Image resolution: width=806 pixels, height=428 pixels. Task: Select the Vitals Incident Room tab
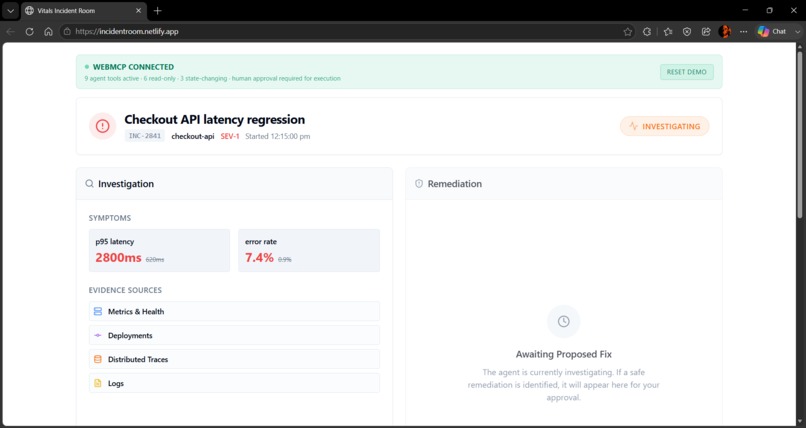click(84, 11)
